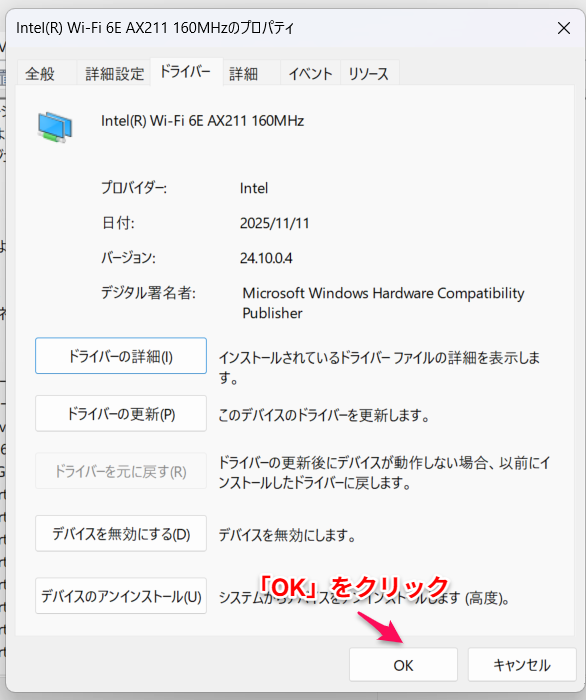Select the ドライバー tab
586x700 pixels.
pyautogui.click(x=185, y=71)
